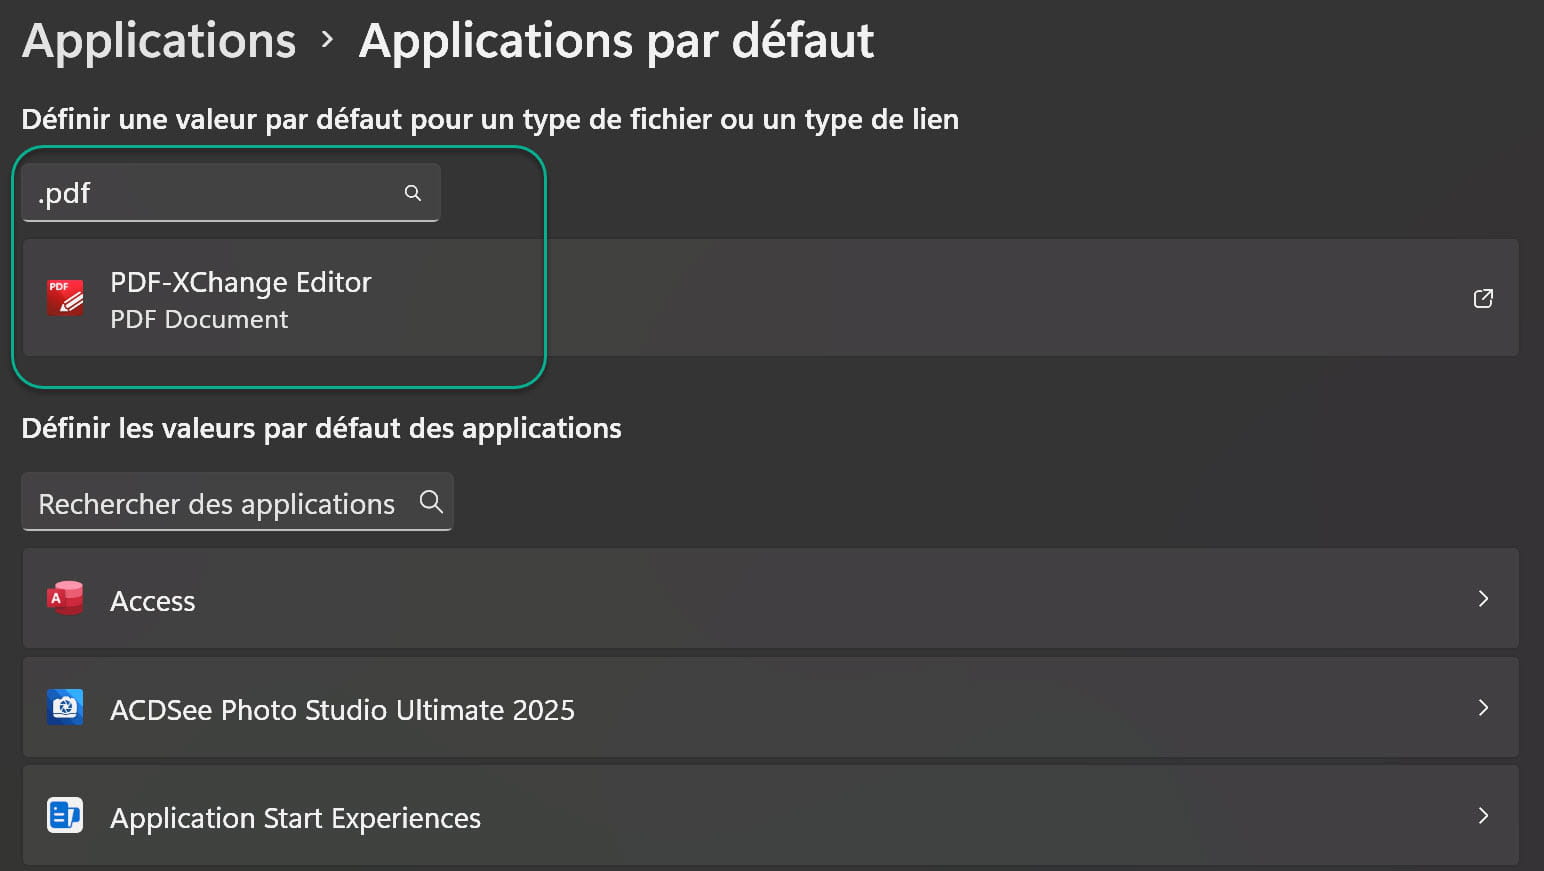Focus the Rechercher des applications field
This screenshot has height=871, width=1544.
click(216, 503)
